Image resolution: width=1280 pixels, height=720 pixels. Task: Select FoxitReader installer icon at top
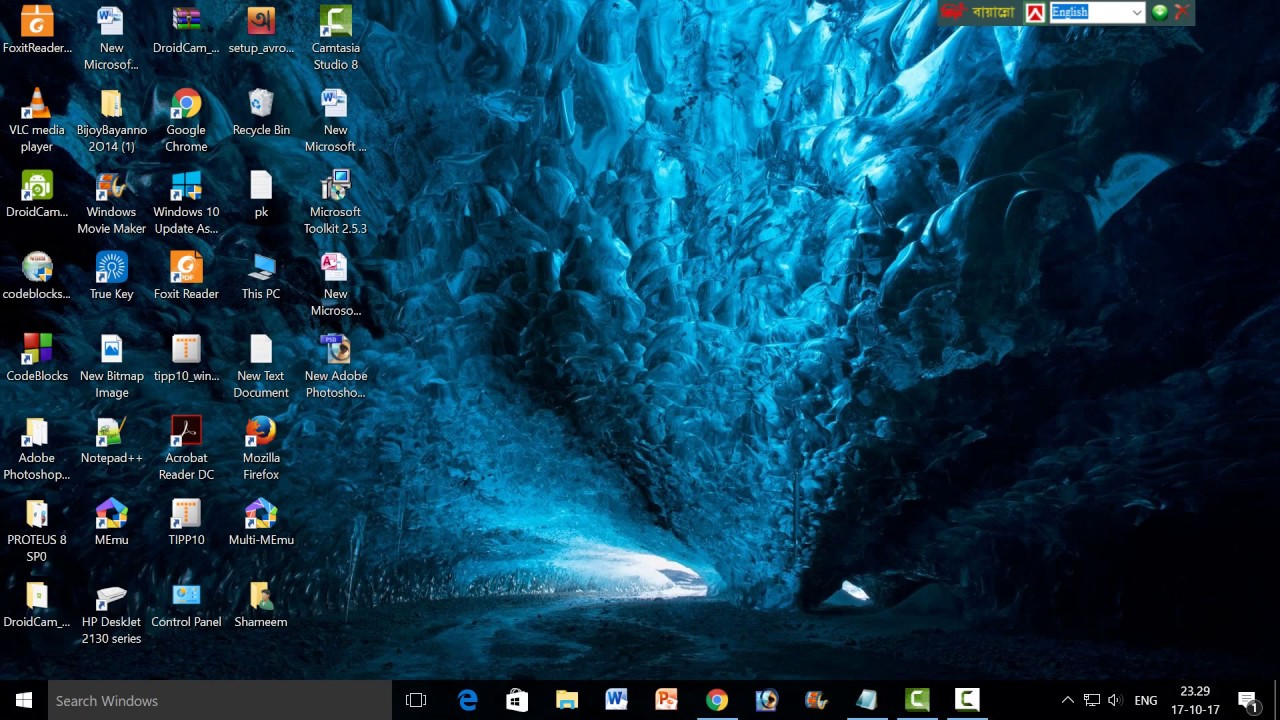pyautogui.click(x=37, y=30)
